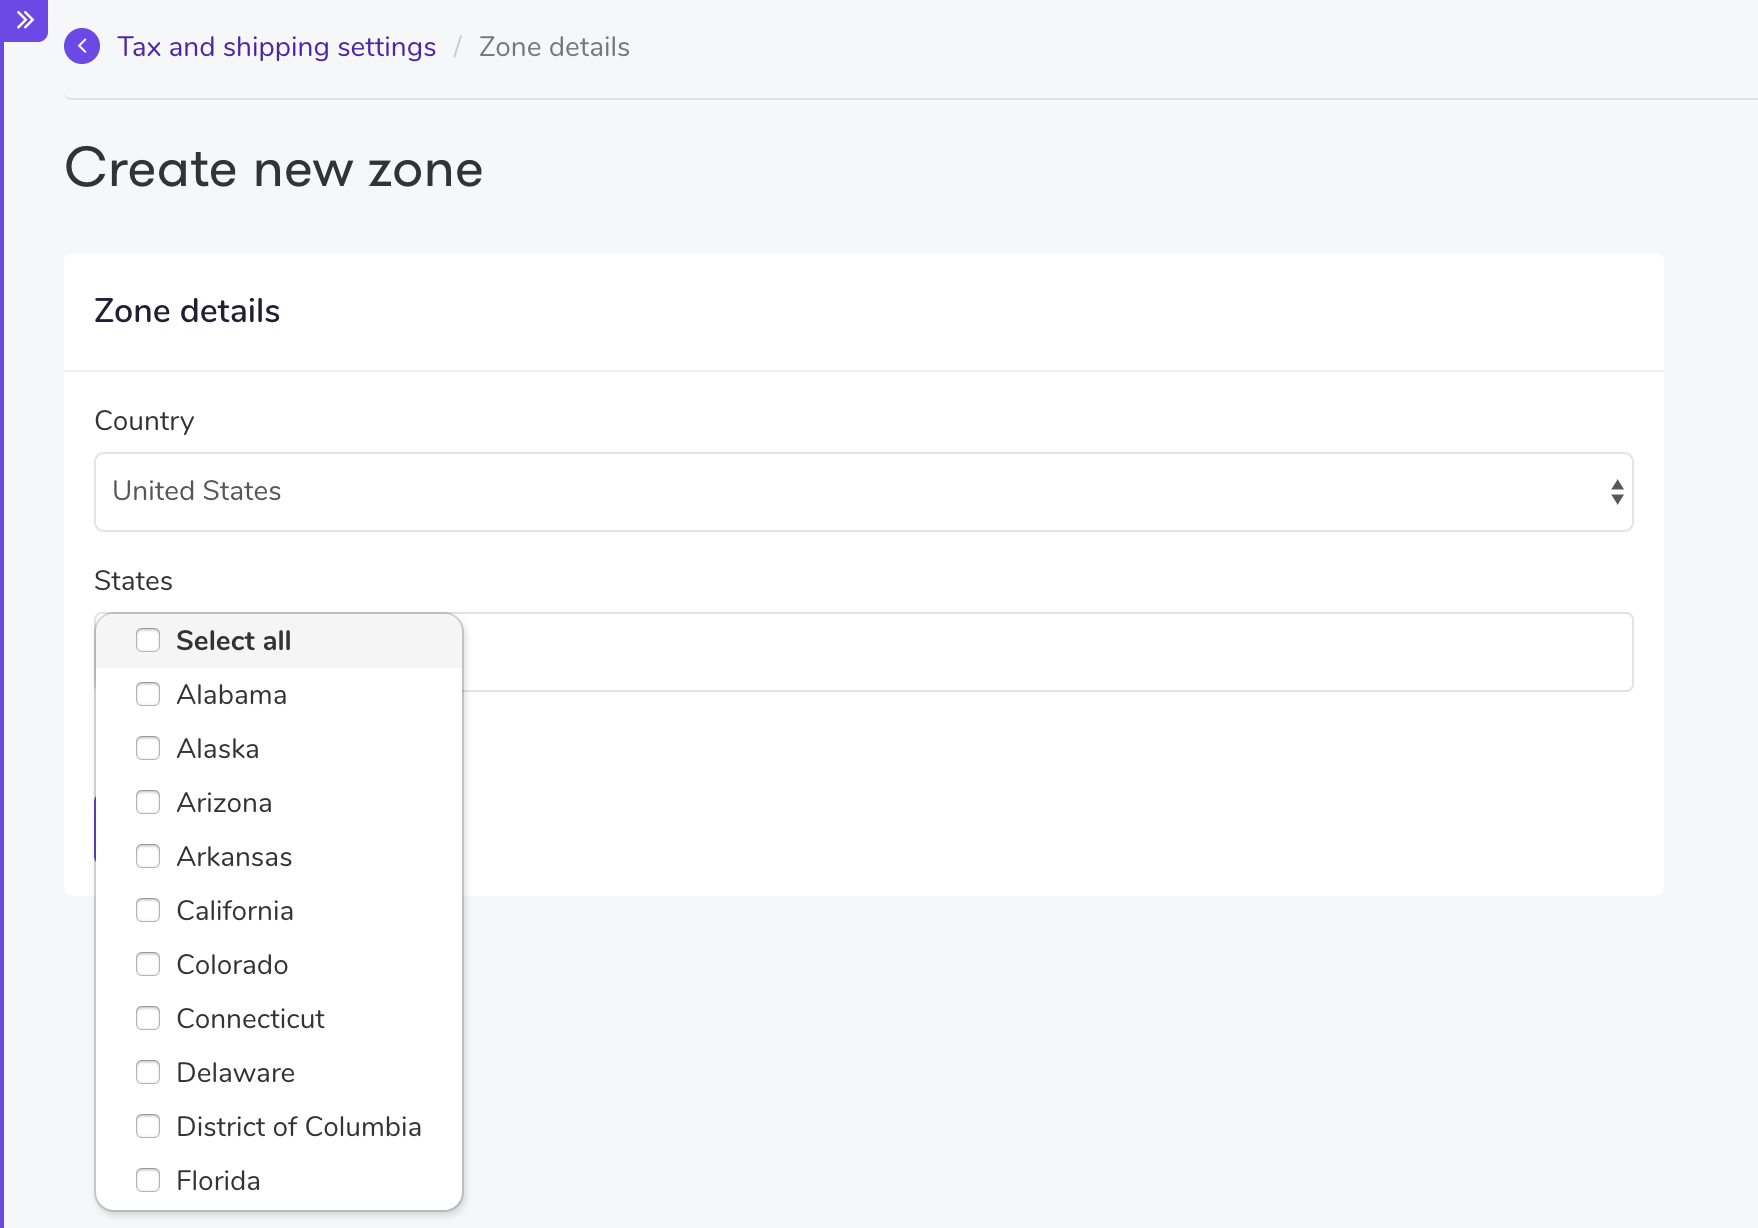The width and height of the screenshot is (1758, 1228).
Task: Check the Select all checkbox
Action: tap(148, 640)
